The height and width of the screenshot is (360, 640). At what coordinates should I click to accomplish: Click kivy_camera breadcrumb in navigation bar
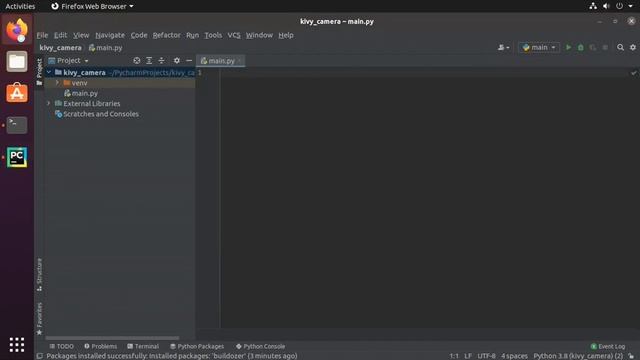[x=60, y=48]
